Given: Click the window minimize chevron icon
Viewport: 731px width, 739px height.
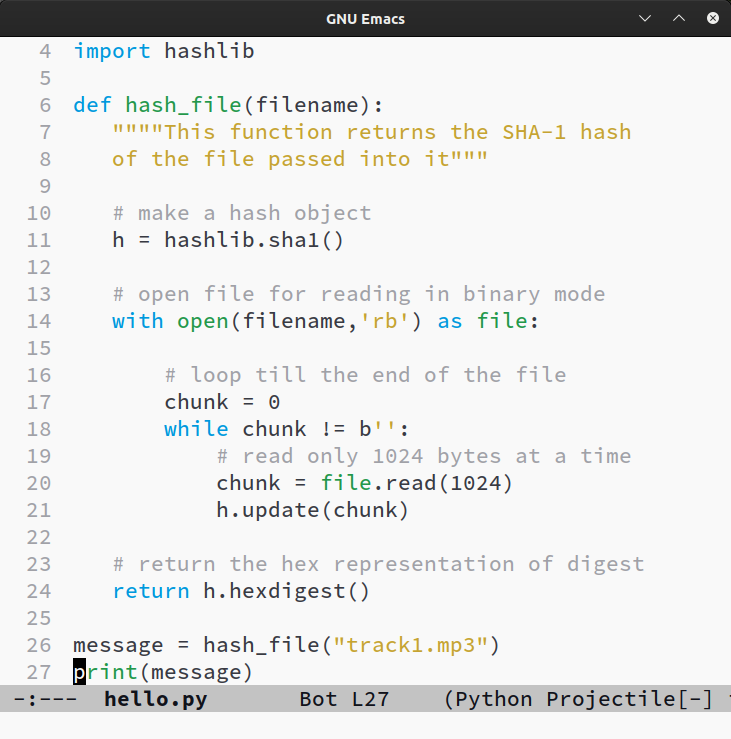Looking at the screenshot, I should pos(645,18).
